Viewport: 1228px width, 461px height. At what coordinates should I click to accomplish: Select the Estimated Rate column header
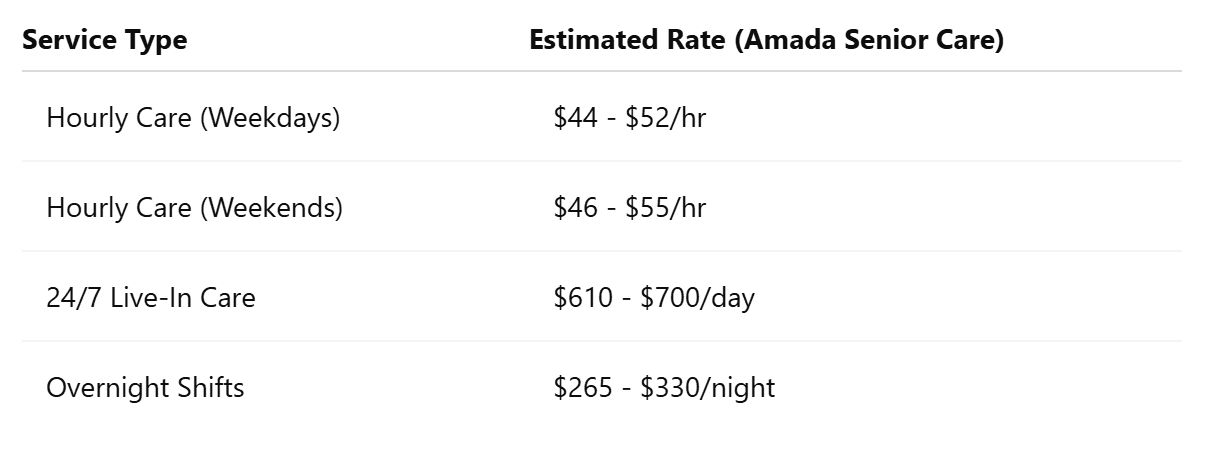(767, 40)
